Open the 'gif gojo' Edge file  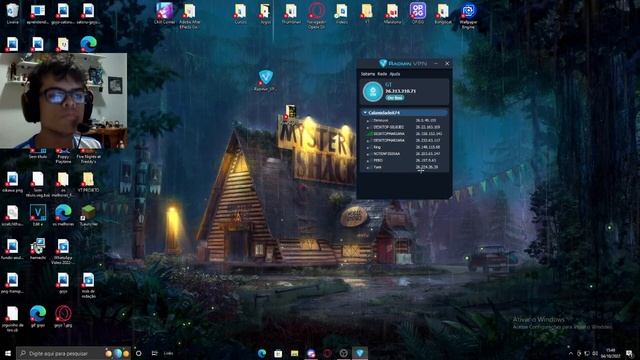click(x=38, y=317)
